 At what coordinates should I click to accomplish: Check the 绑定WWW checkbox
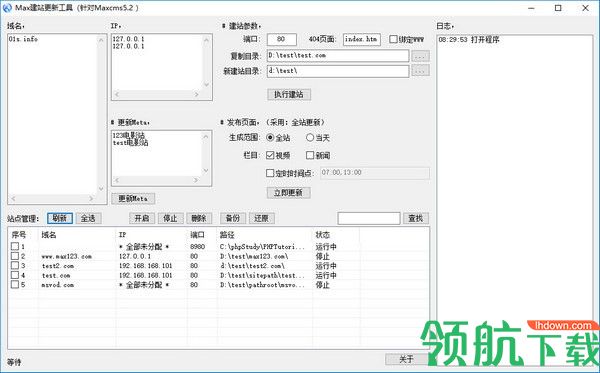[x=393, y=39]
